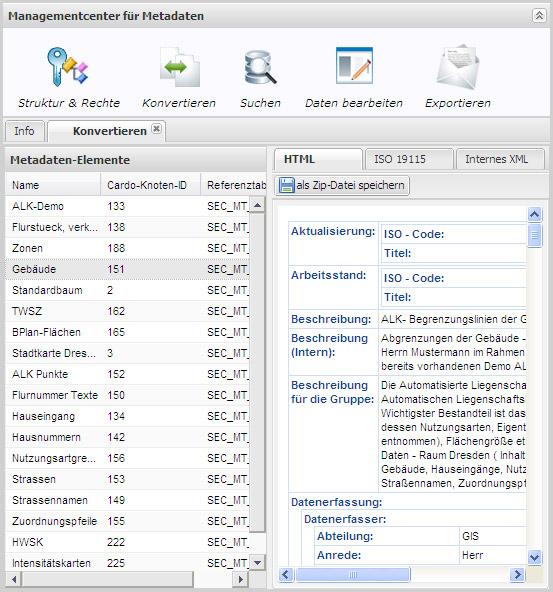
Task: Click the floppy disk save icon
Action: 287,185
